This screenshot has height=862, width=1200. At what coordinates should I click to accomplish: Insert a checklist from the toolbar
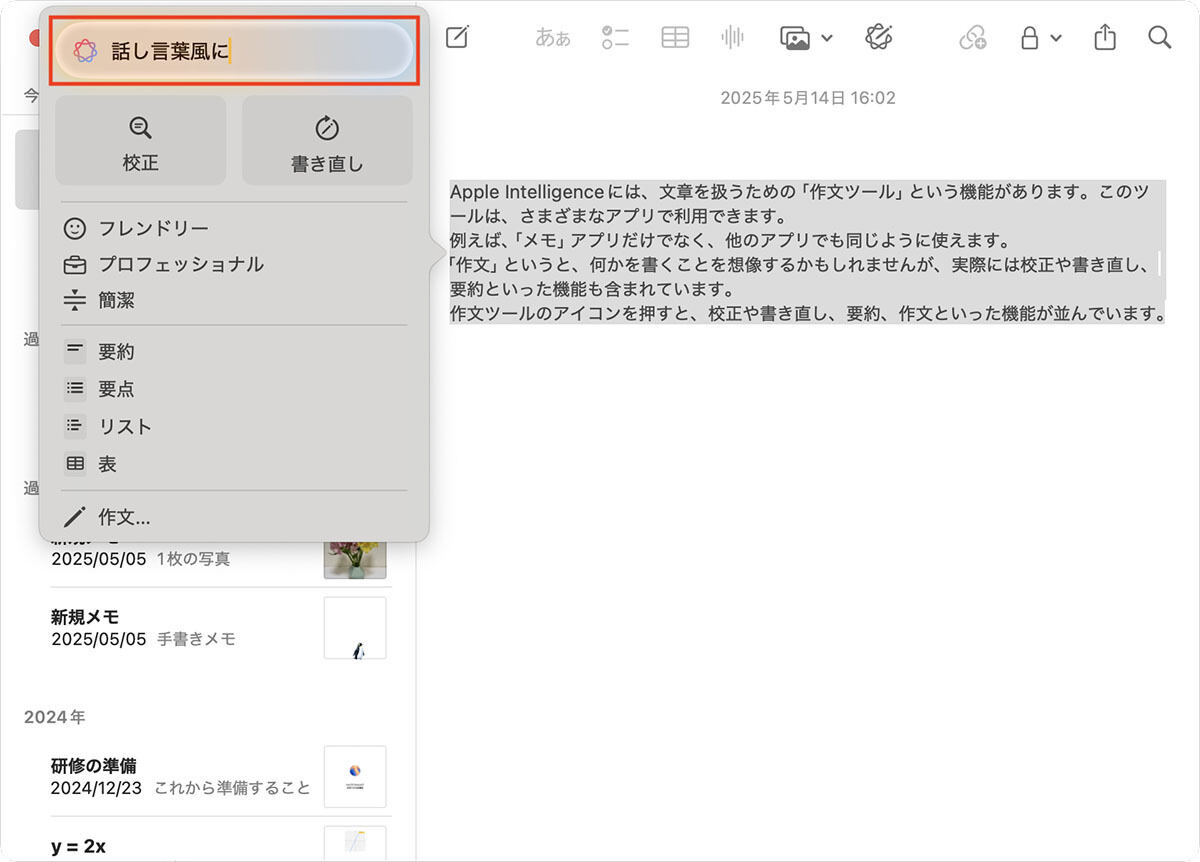tap(615, 38)
